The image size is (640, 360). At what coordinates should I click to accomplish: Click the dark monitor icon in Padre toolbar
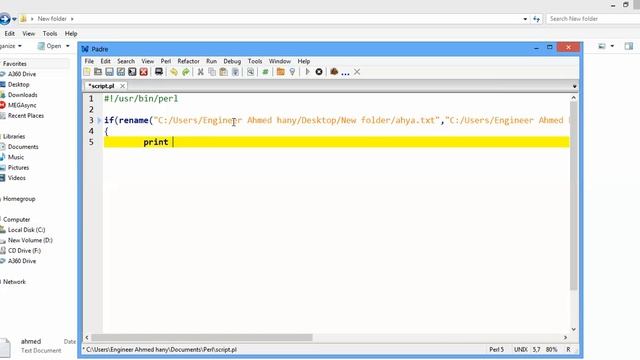pyautogui.click(x=159, y=72)
